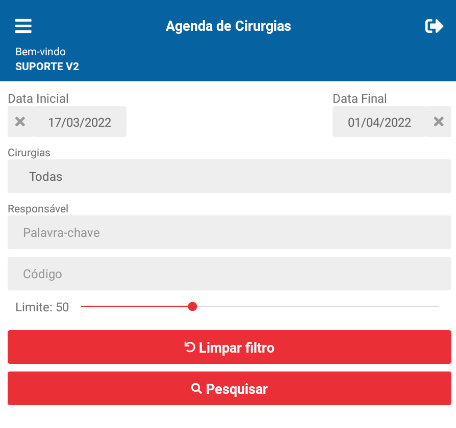Click the logout icon in header
Viewport: 456px width, 428px height.
(x=434, y=26)
